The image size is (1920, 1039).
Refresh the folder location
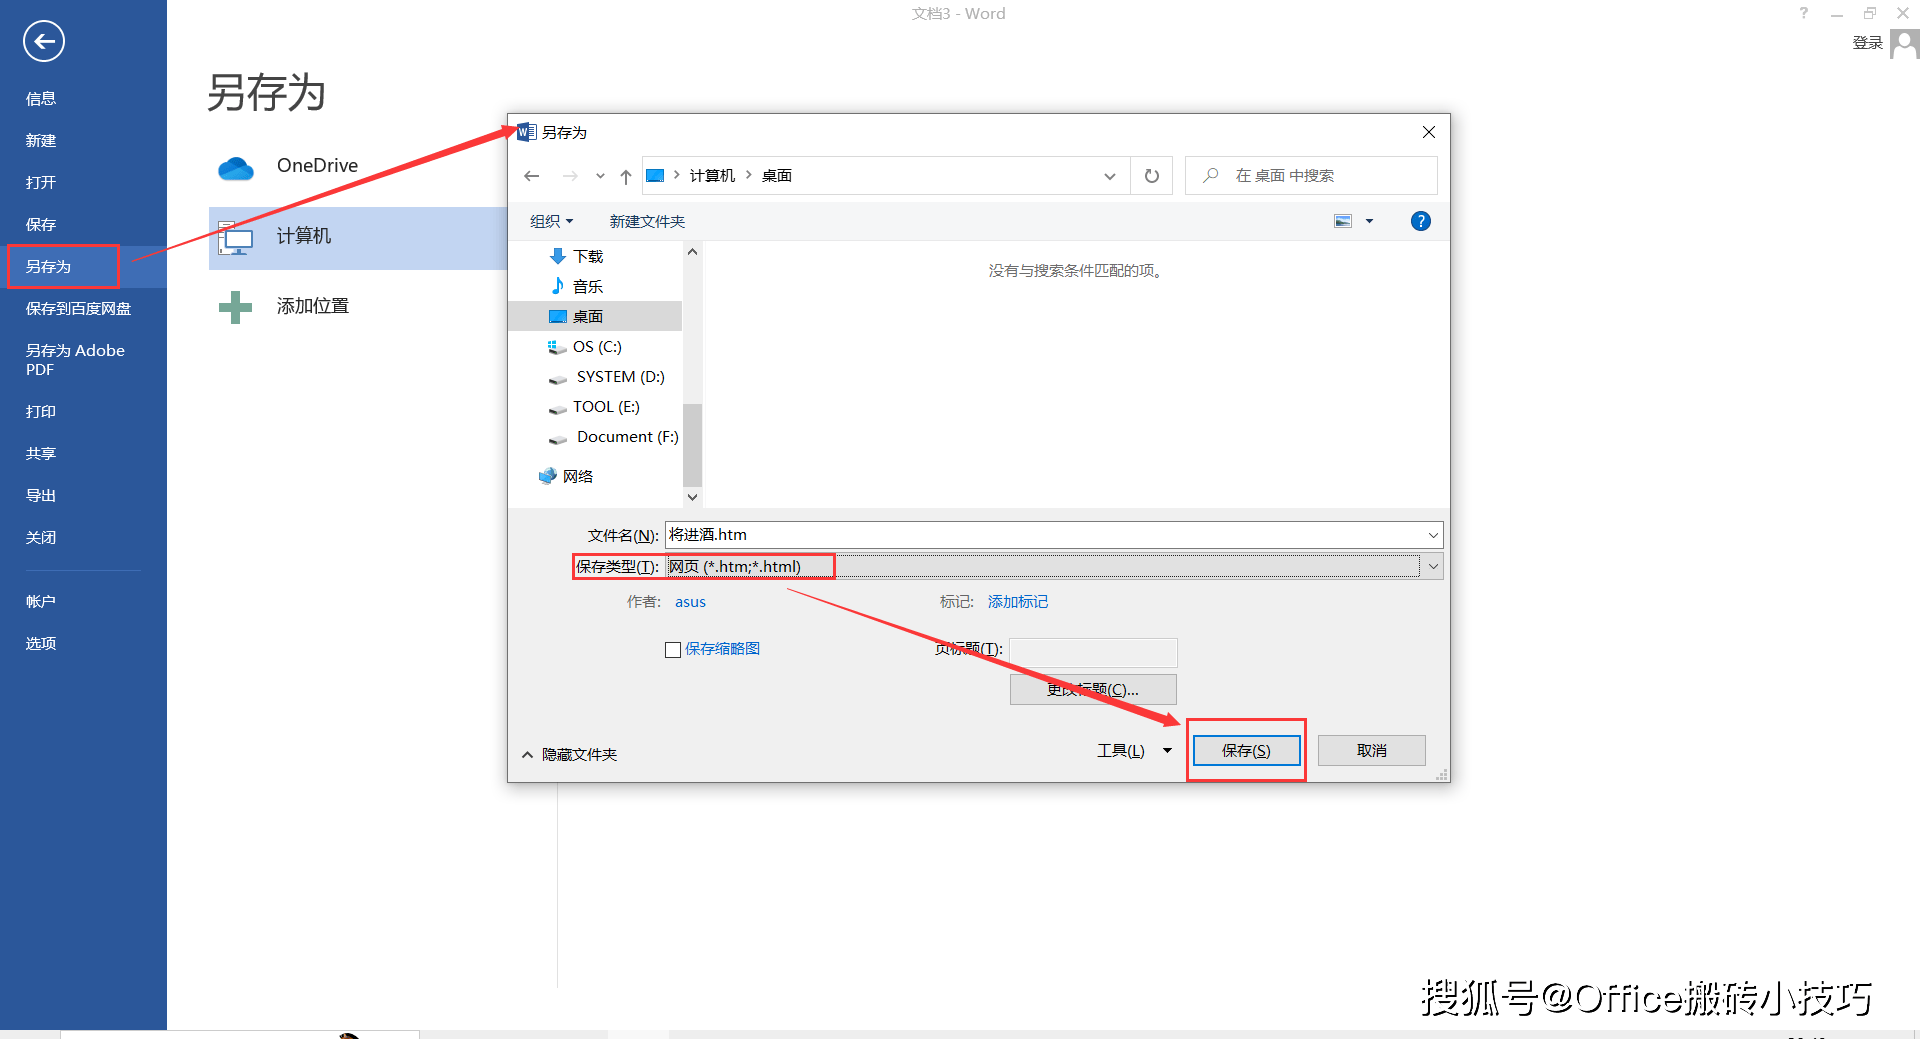[x=1152, y=176]
